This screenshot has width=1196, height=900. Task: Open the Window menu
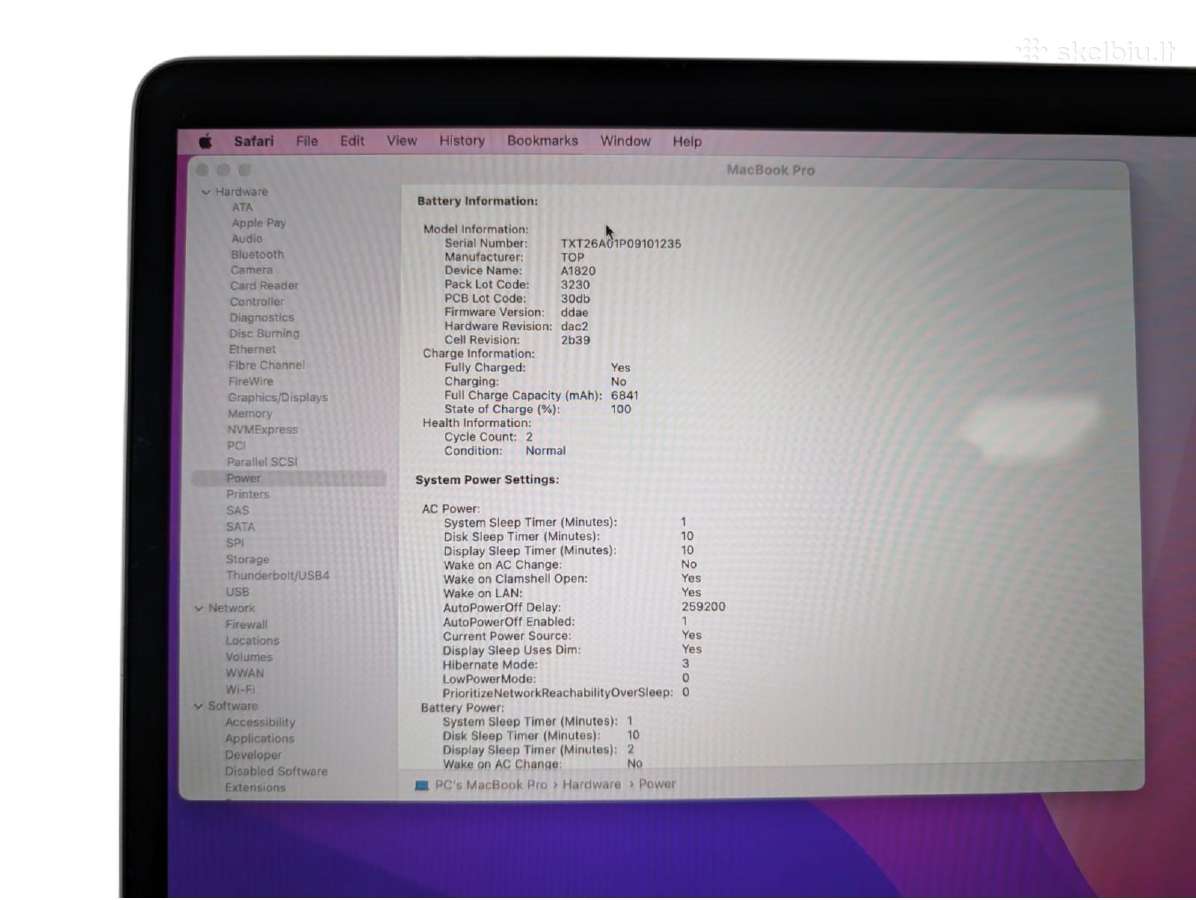tap(625, 141)
